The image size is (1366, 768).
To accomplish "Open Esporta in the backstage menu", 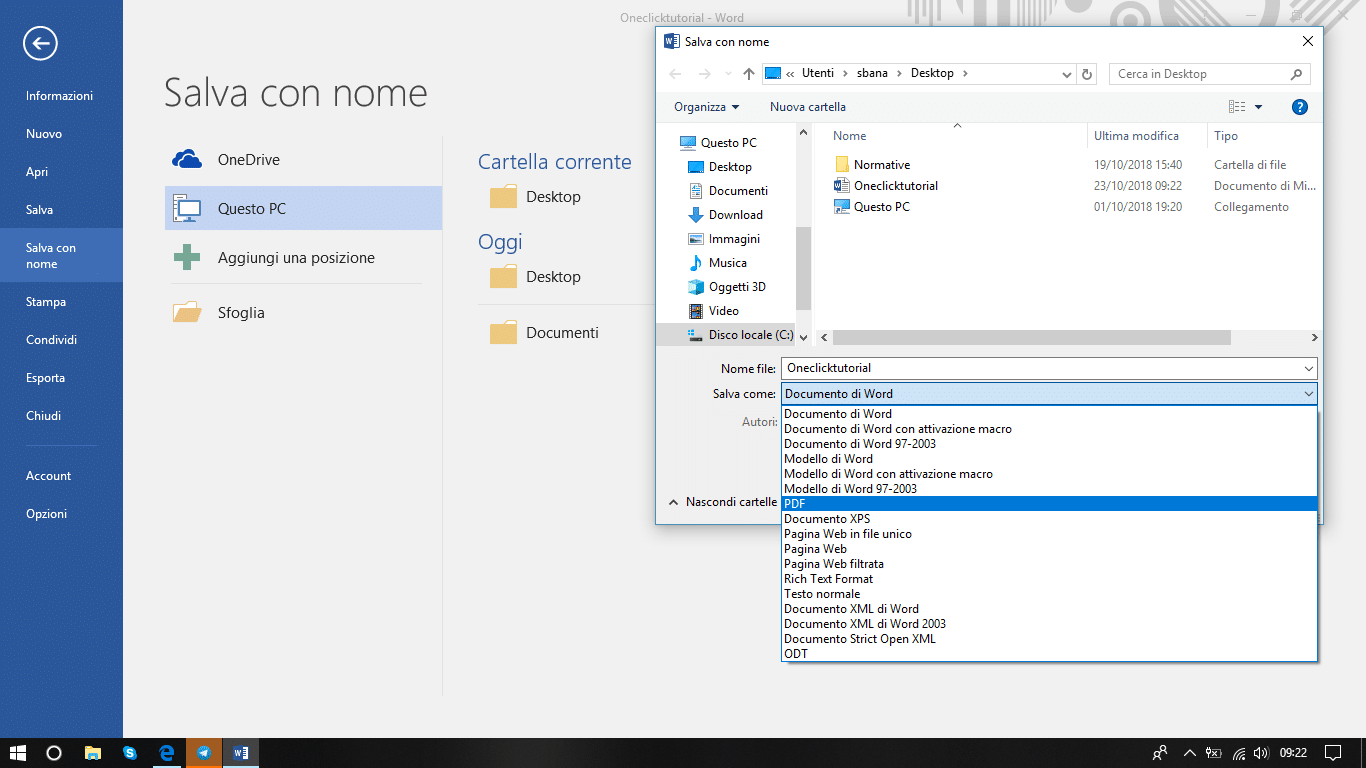I will coord(61,378).
